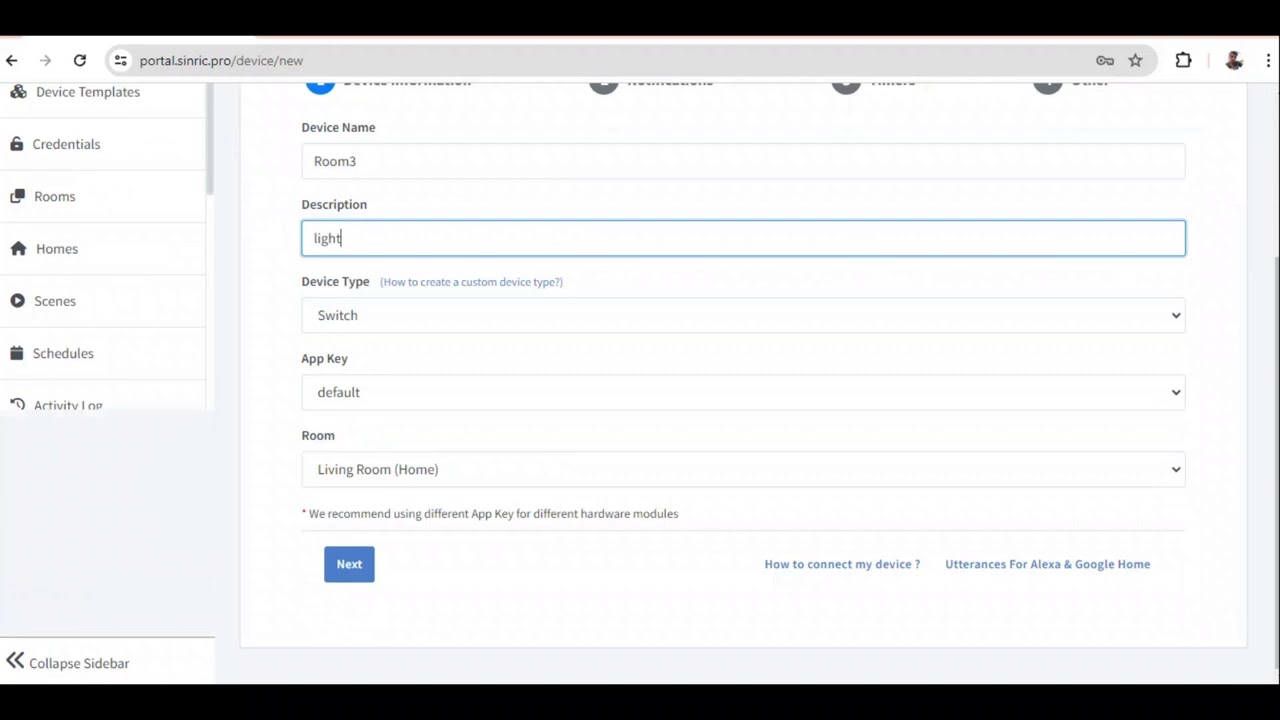1280x720 pixels.
Task: Click the browser address bar URL
Action: (221, 60)
